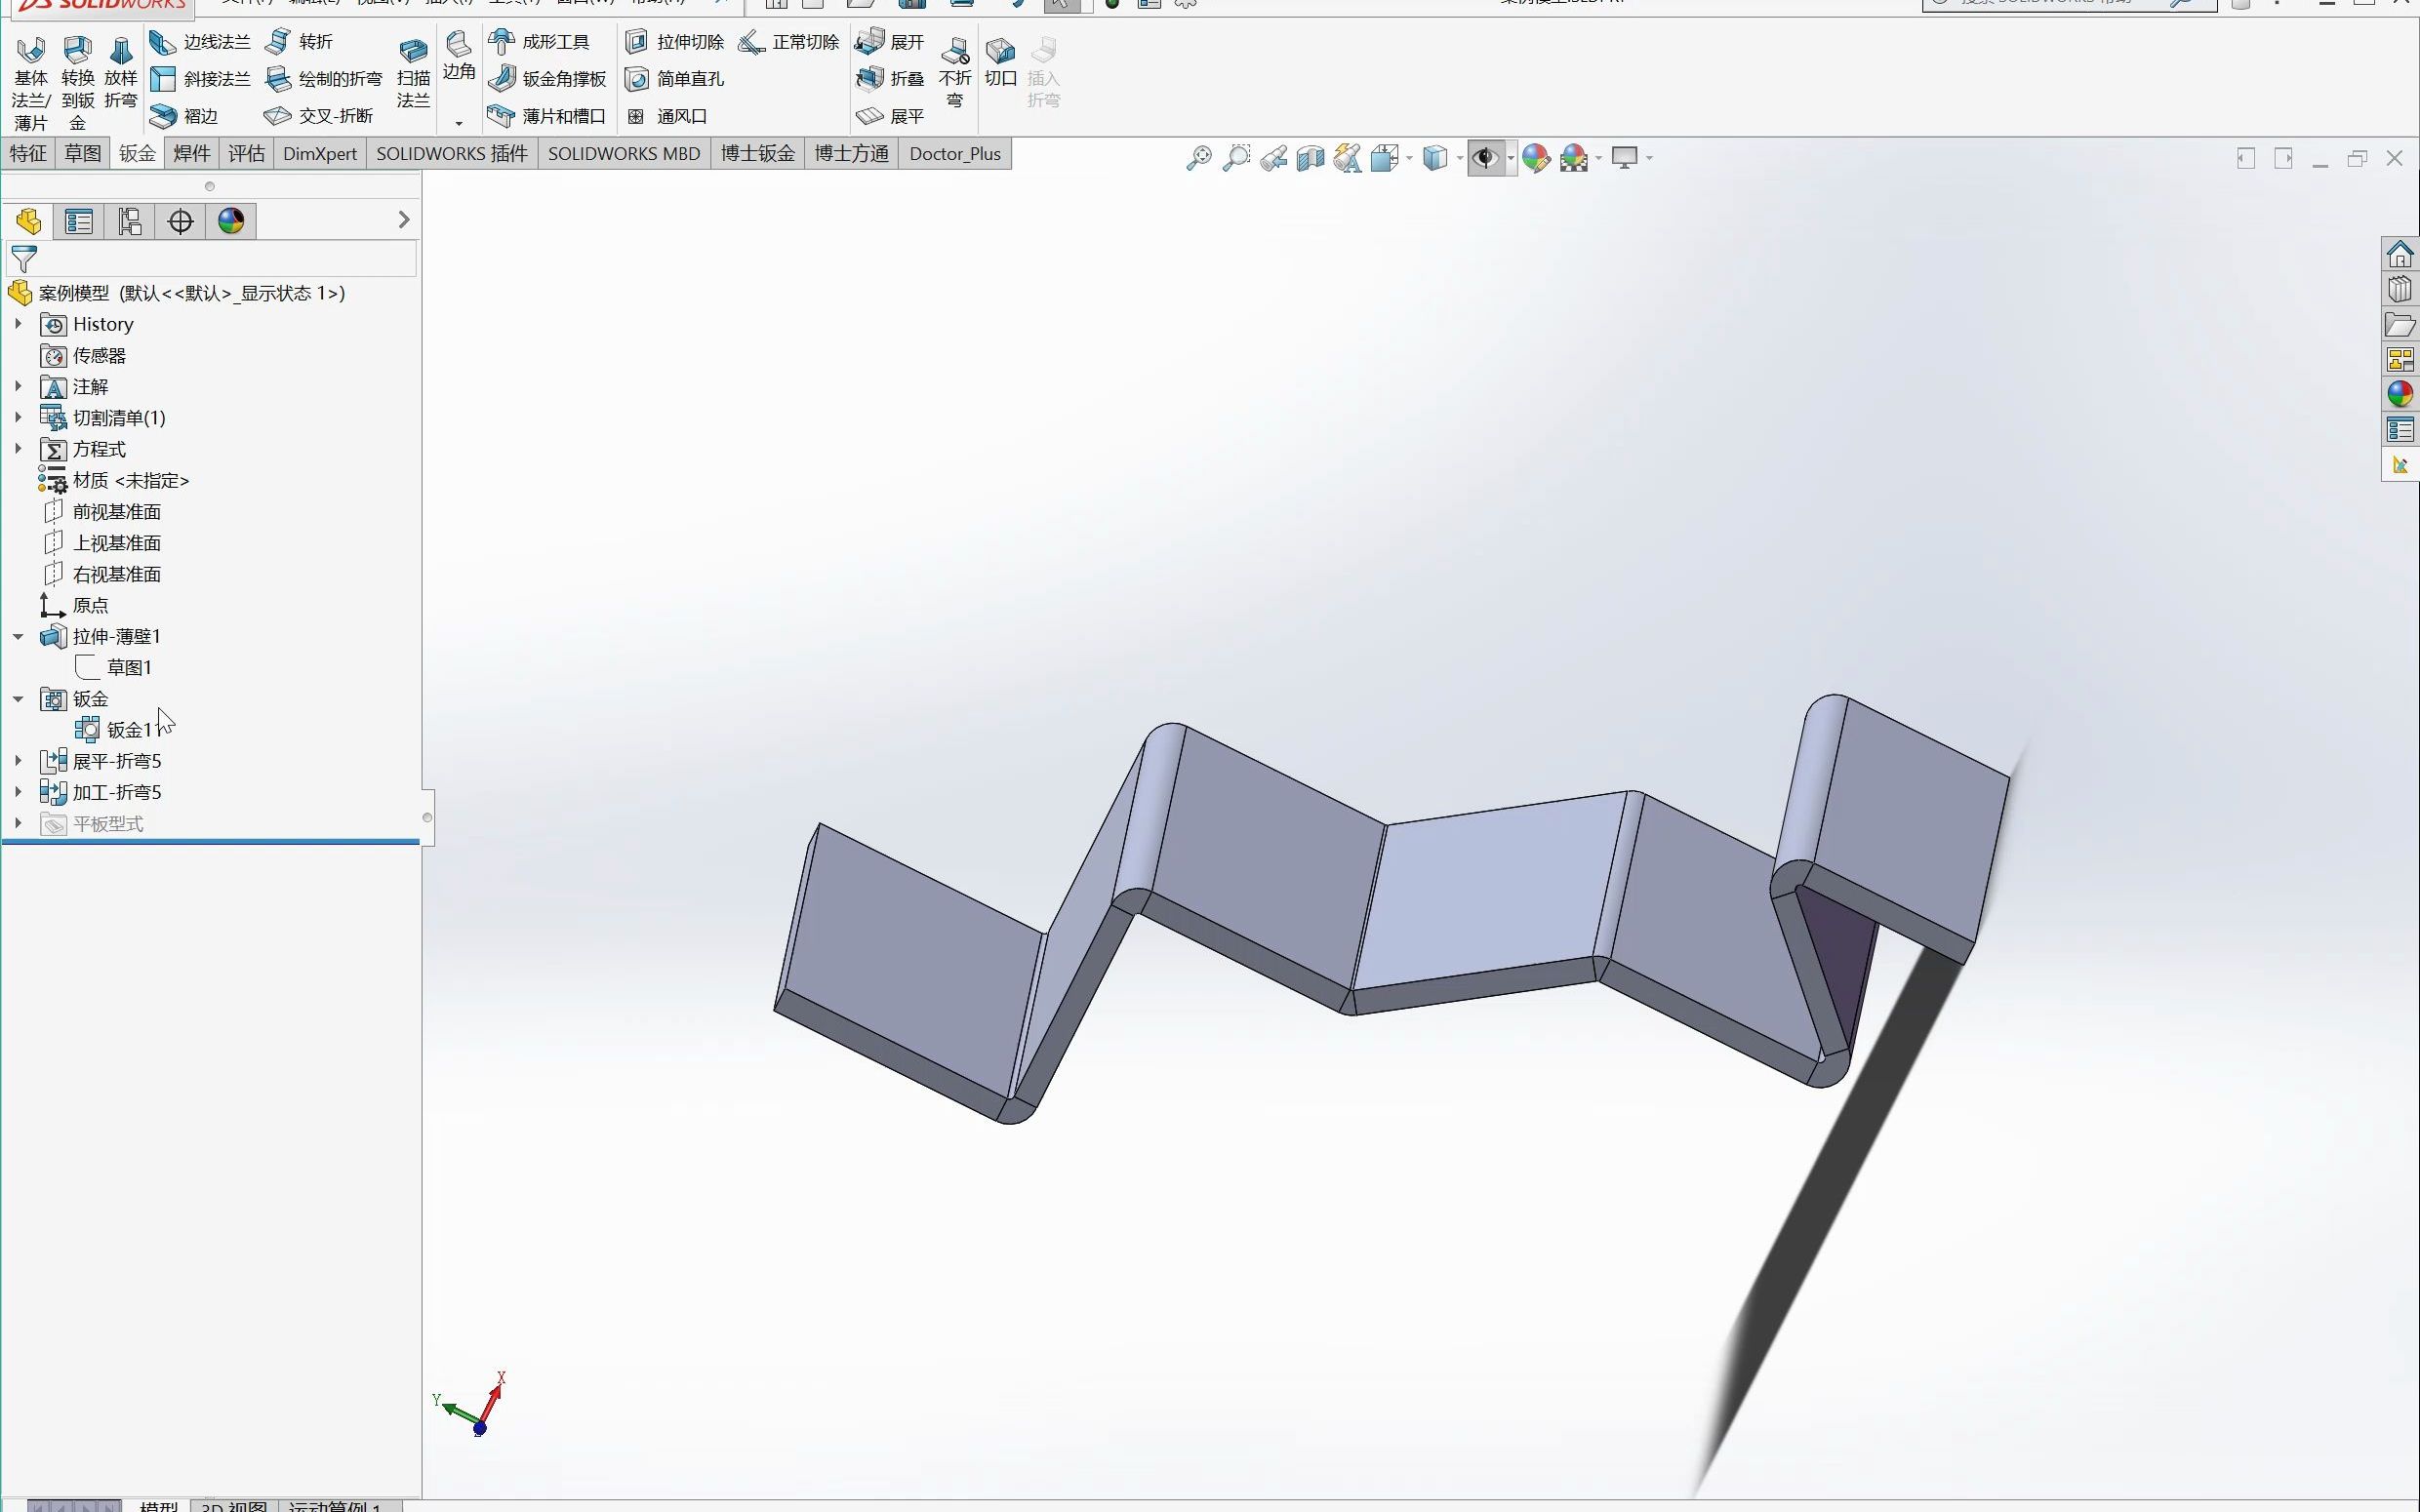Open the DisplayManager color ball tab
This screenshot has height=1512, width=2420.
231,221
